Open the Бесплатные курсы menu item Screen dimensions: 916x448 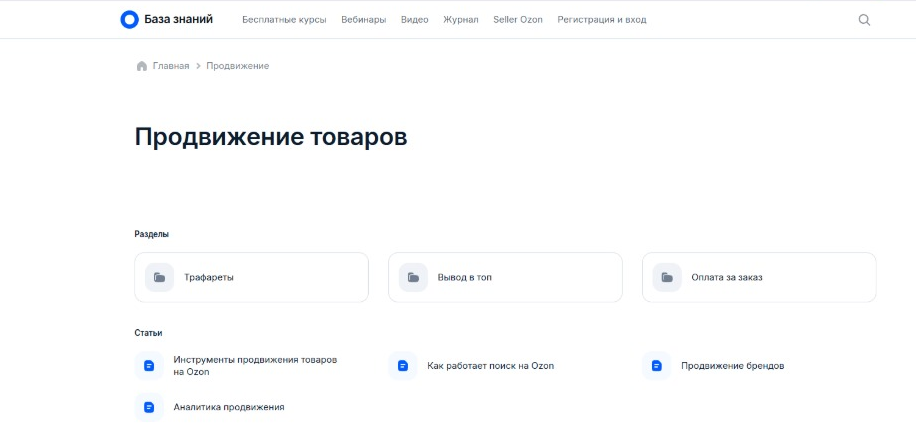click(x=284, y=20)
